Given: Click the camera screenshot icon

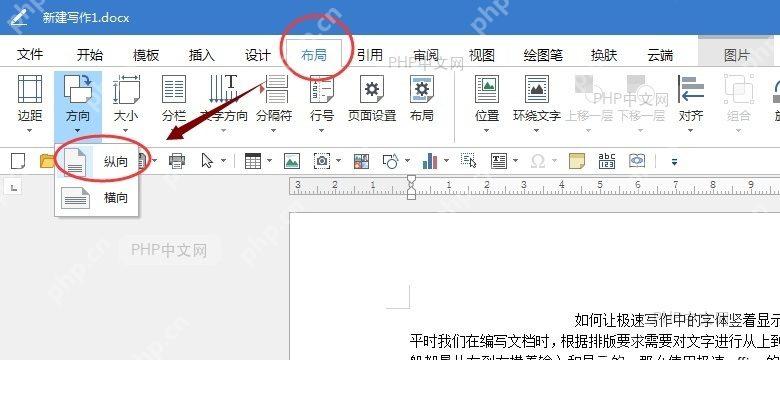Looking at the screenshot, I should coord(321,161).
